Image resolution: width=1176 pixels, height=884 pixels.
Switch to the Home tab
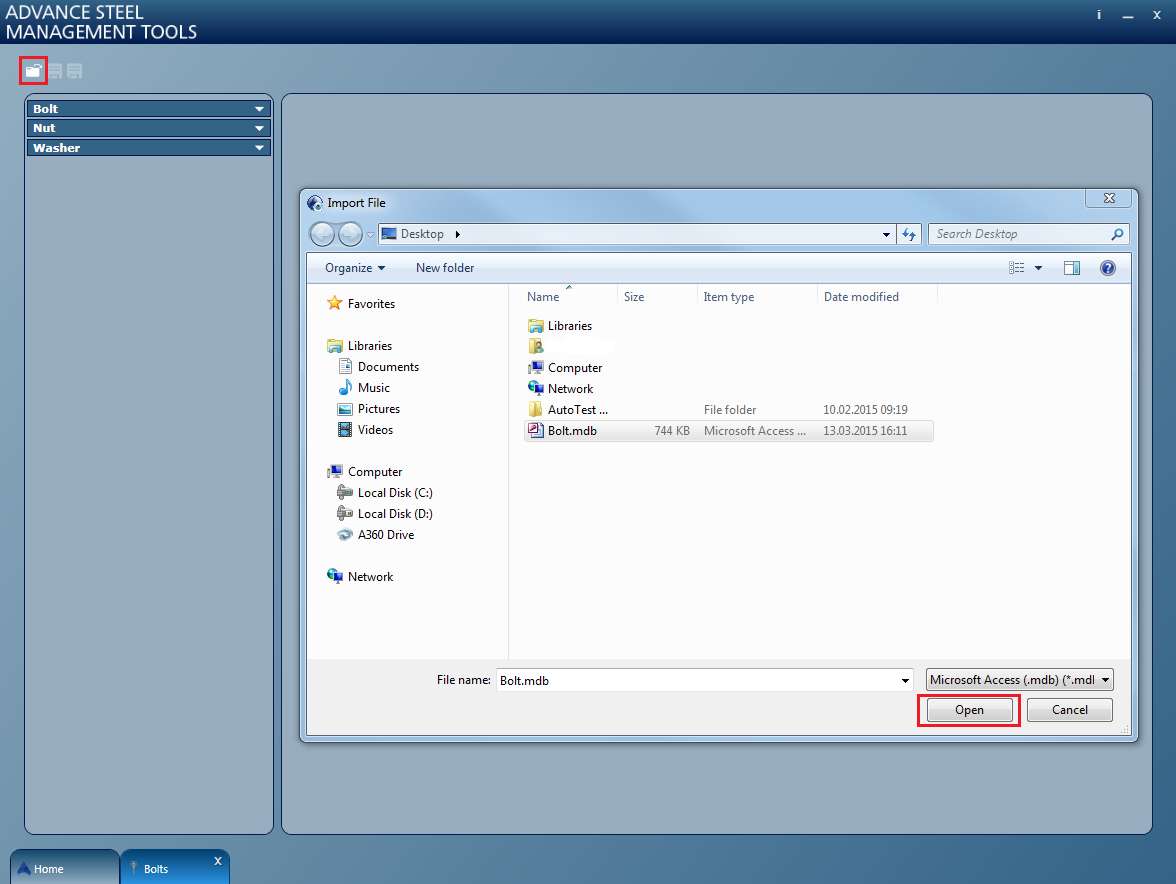point(64,868)
